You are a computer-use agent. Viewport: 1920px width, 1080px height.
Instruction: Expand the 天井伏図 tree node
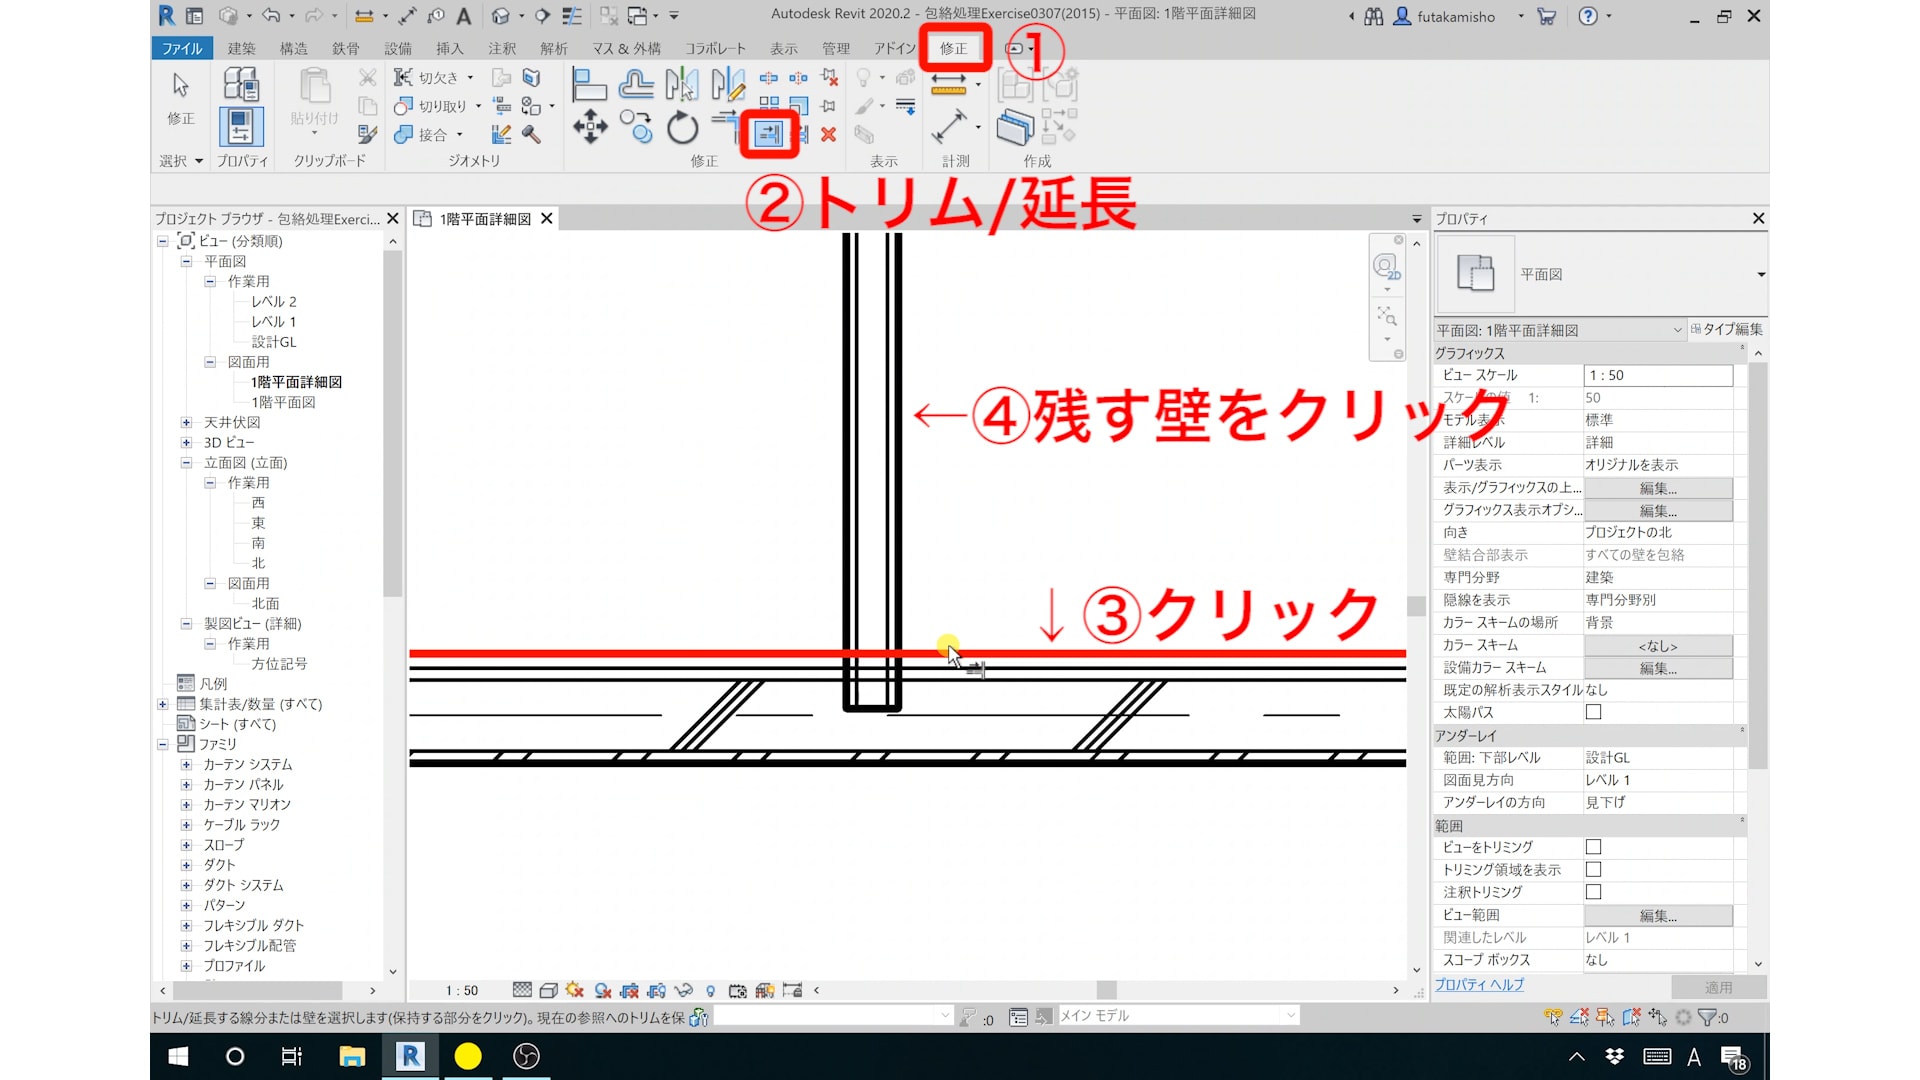point(186,422)
